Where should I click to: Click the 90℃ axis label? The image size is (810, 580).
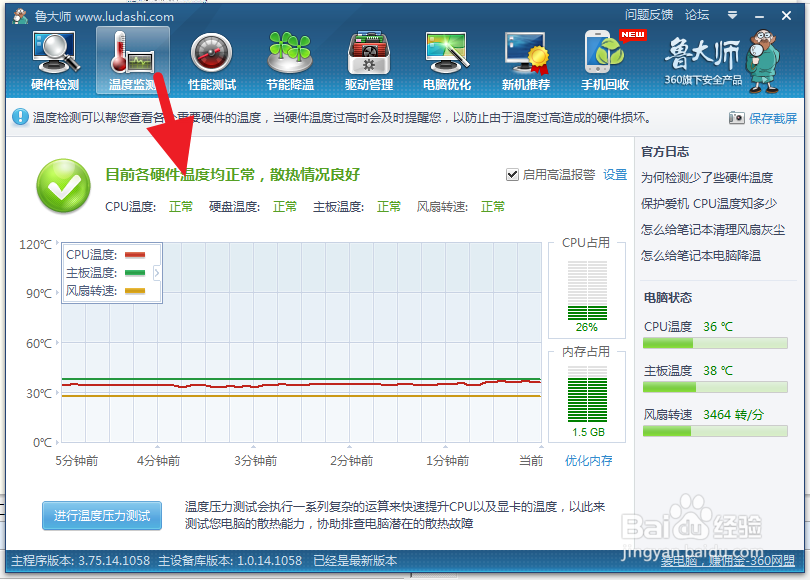pos(39,294)
